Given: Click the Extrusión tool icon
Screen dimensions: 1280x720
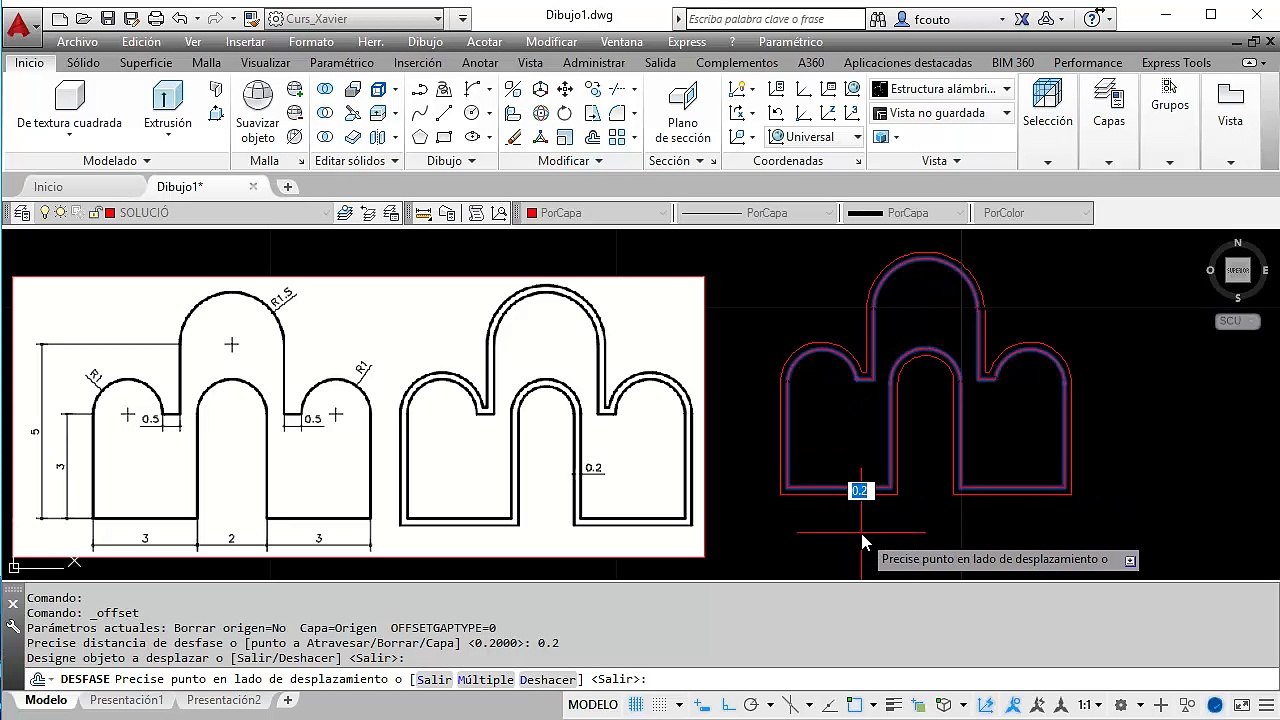Looking at the screenshot, I should 167,97.
